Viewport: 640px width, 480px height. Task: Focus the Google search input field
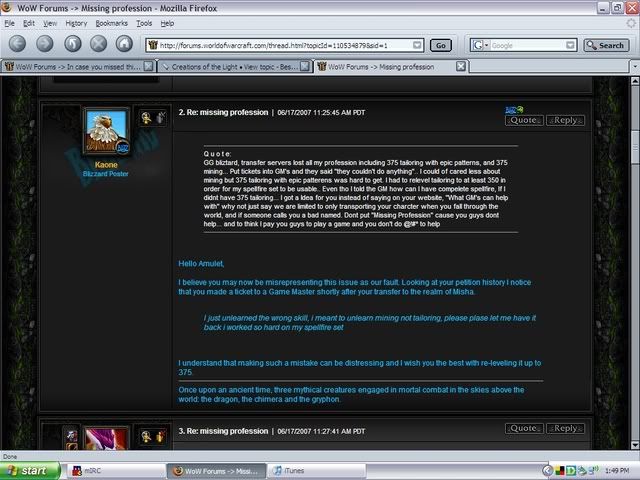pos(528,45)
